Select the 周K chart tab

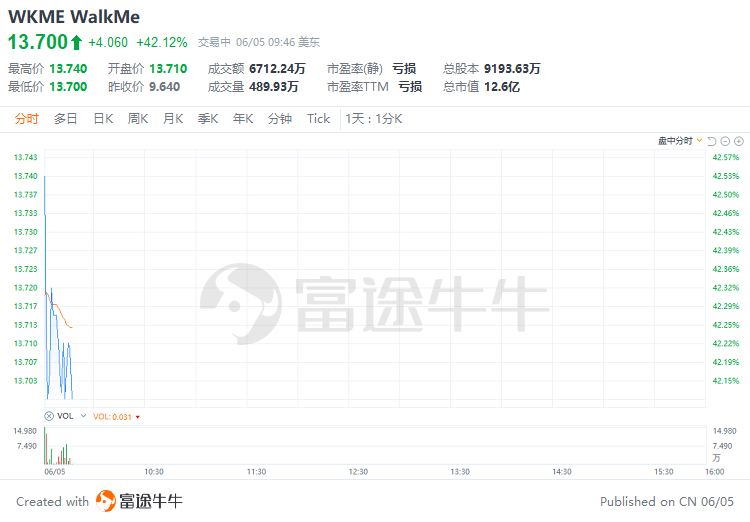[138, 119]
